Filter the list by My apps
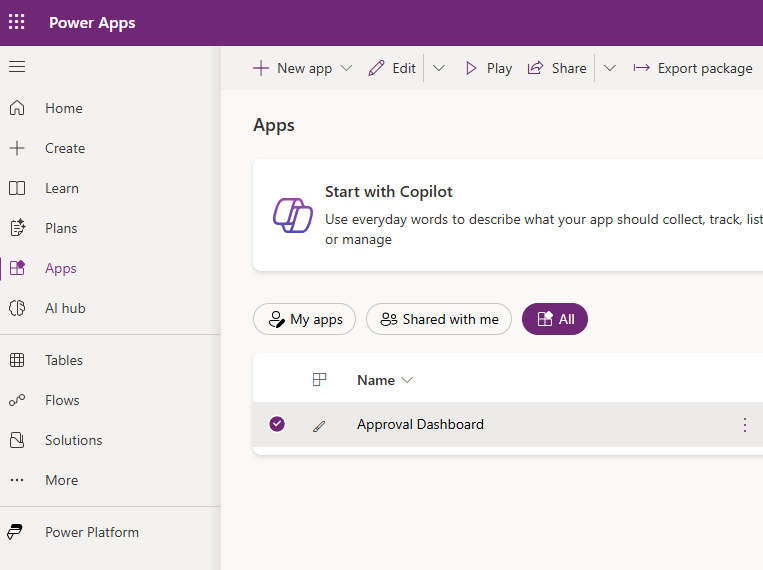The image size is (763, 570). [305, 319]
